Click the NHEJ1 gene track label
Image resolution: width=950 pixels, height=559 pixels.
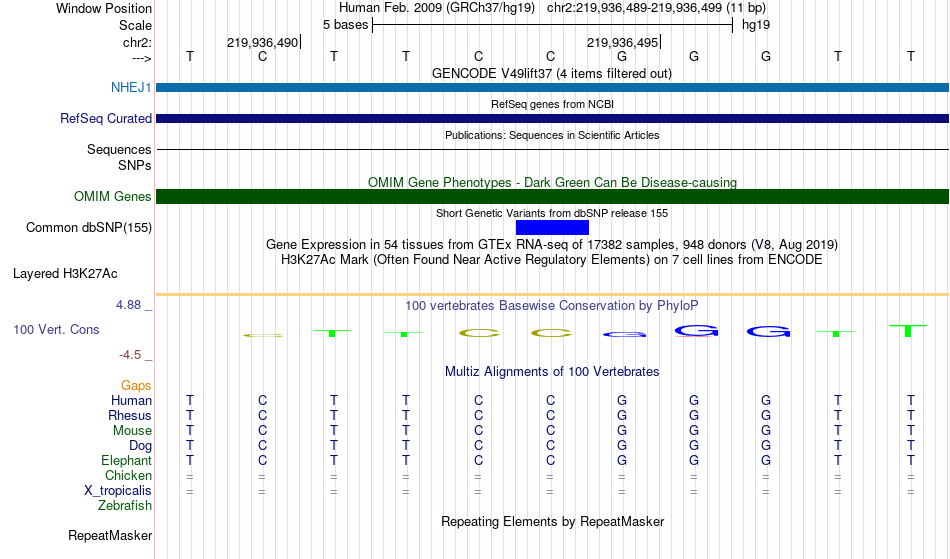[x=131, y=87]
